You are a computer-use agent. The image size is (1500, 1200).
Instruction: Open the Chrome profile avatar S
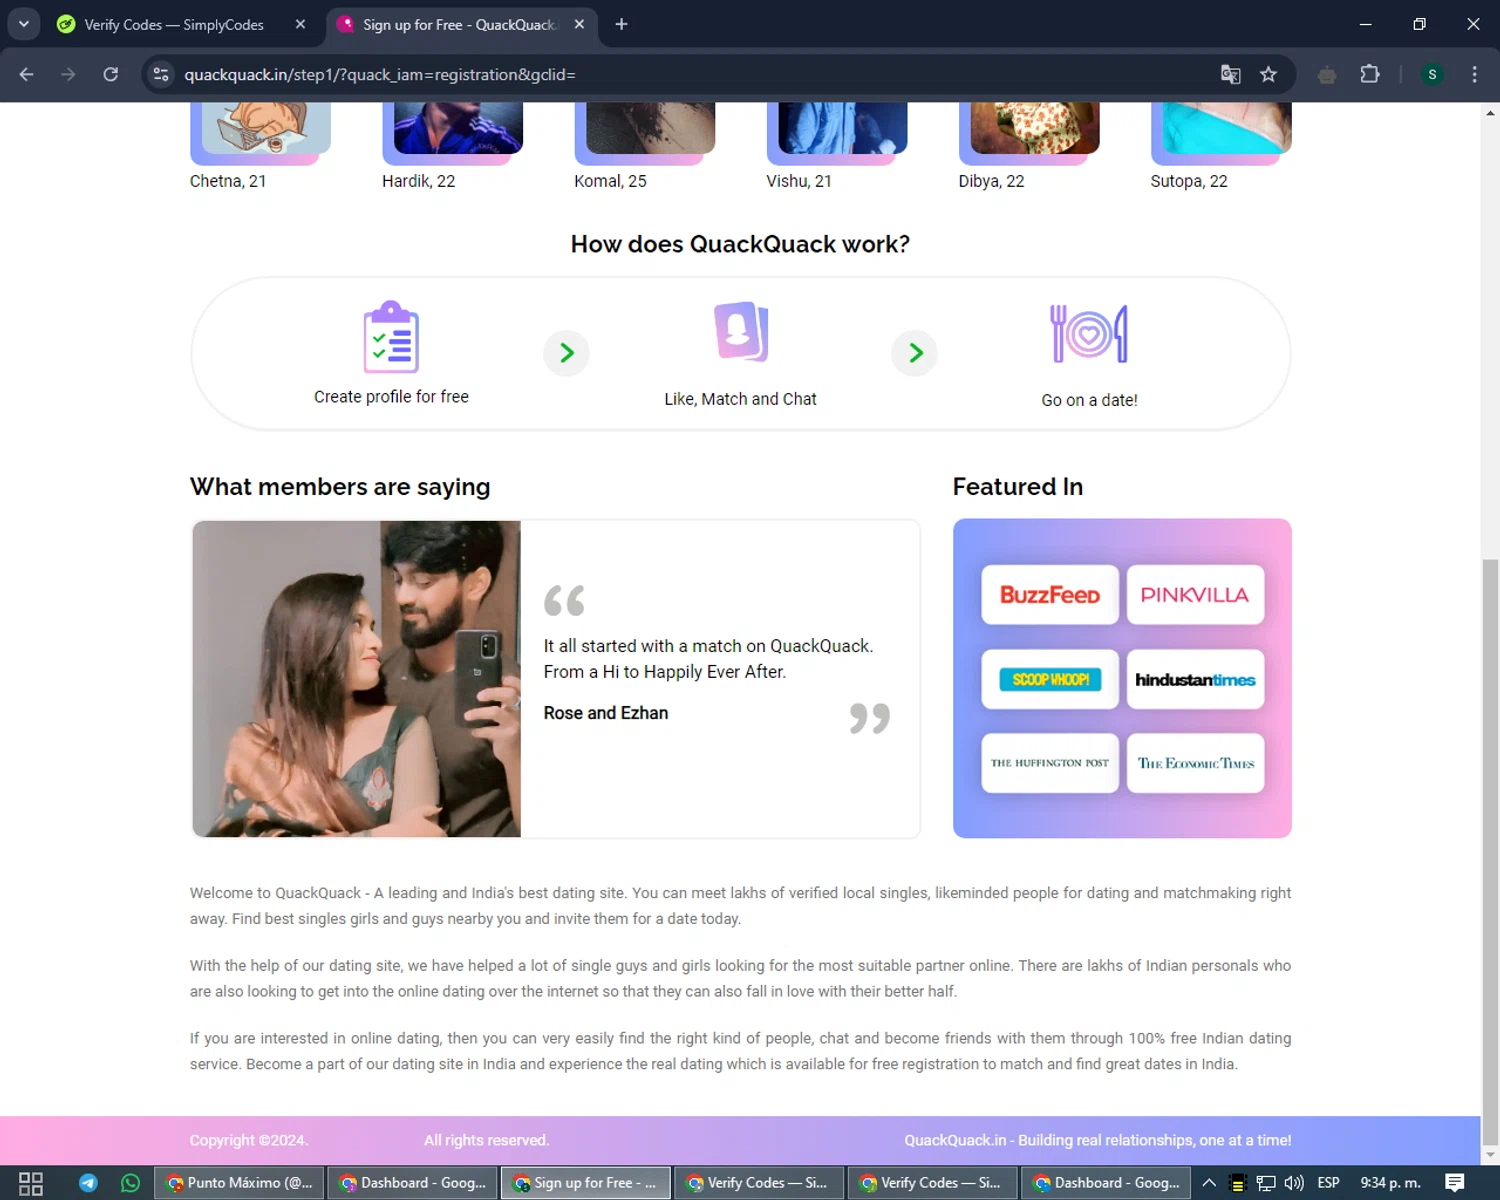click(1432, 74)
